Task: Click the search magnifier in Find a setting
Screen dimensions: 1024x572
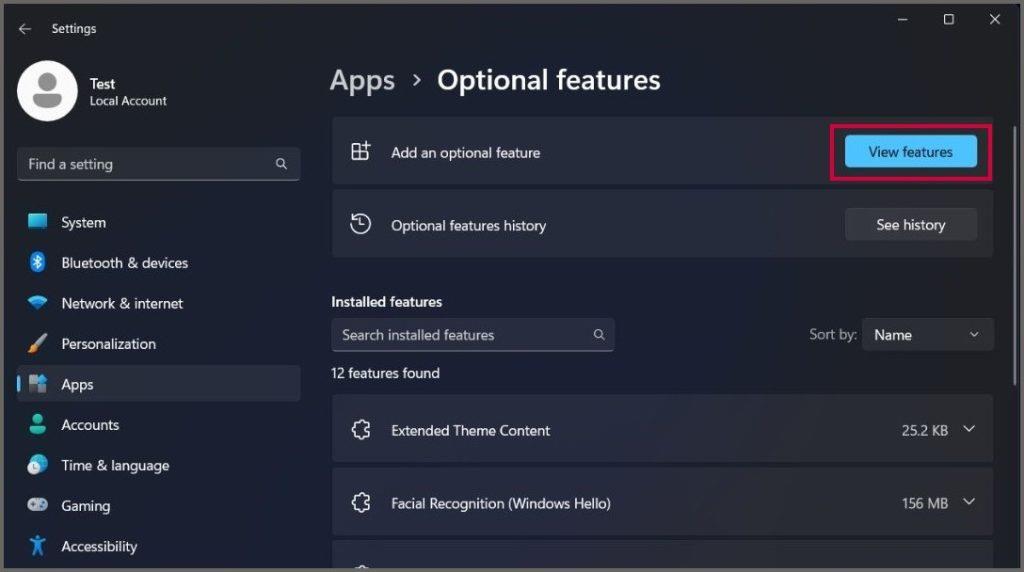Action: coord(281,164)
